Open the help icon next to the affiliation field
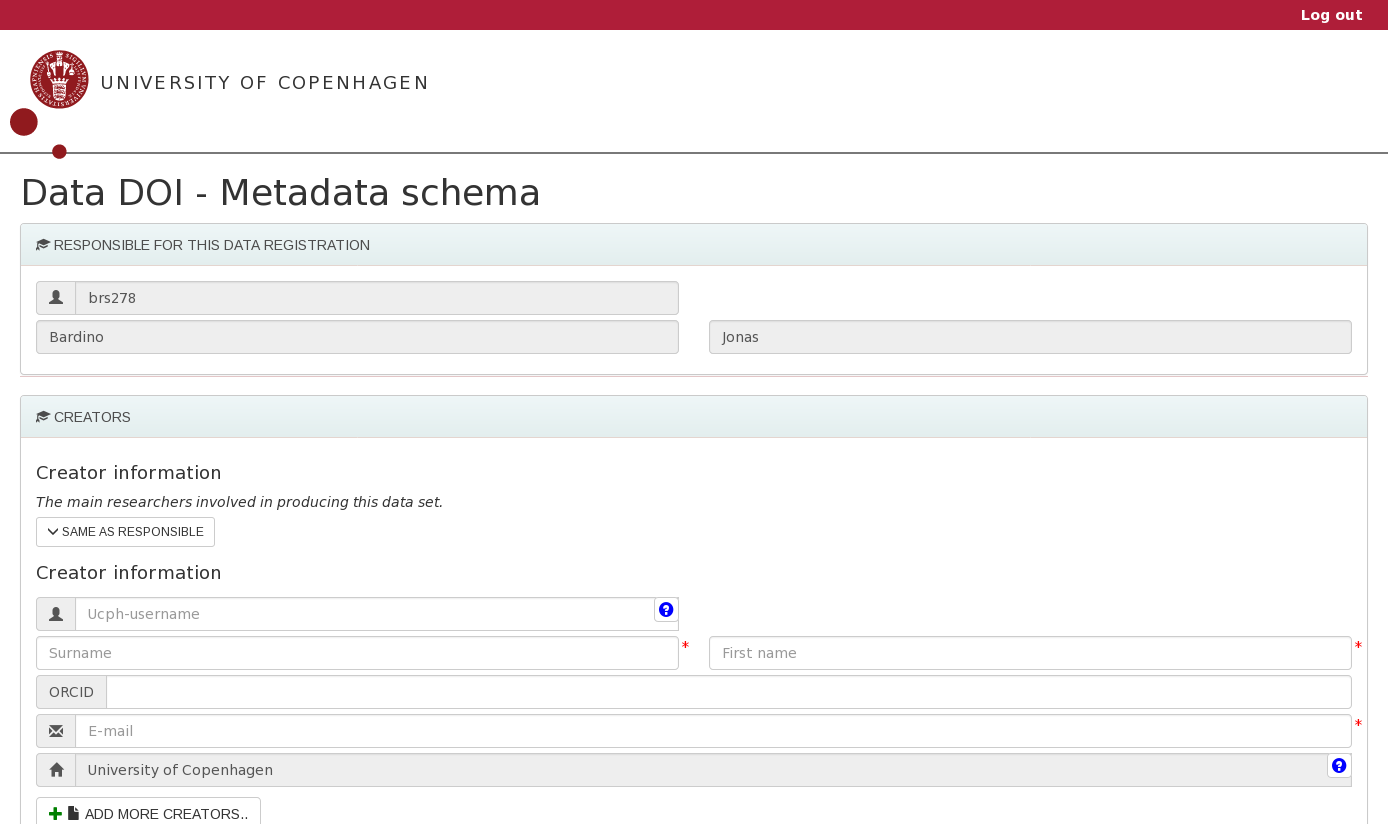This screenshot has height=824, width=1388. [x=1339, y=765]
